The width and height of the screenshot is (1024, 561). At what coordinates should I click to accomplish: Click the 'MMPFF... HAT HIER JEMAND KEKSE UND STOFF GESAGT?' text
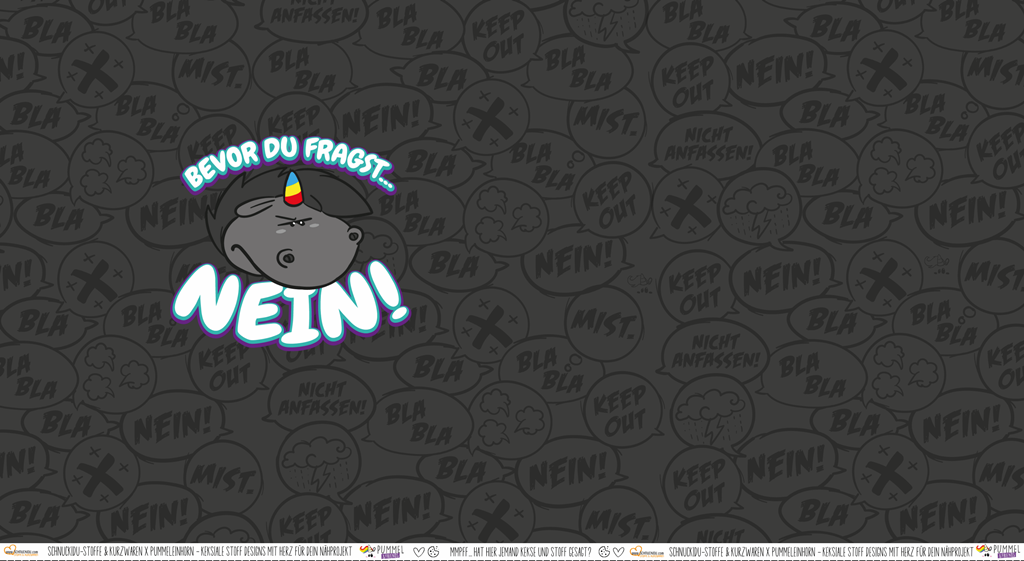pyautogui.click(x=520, y=552)
